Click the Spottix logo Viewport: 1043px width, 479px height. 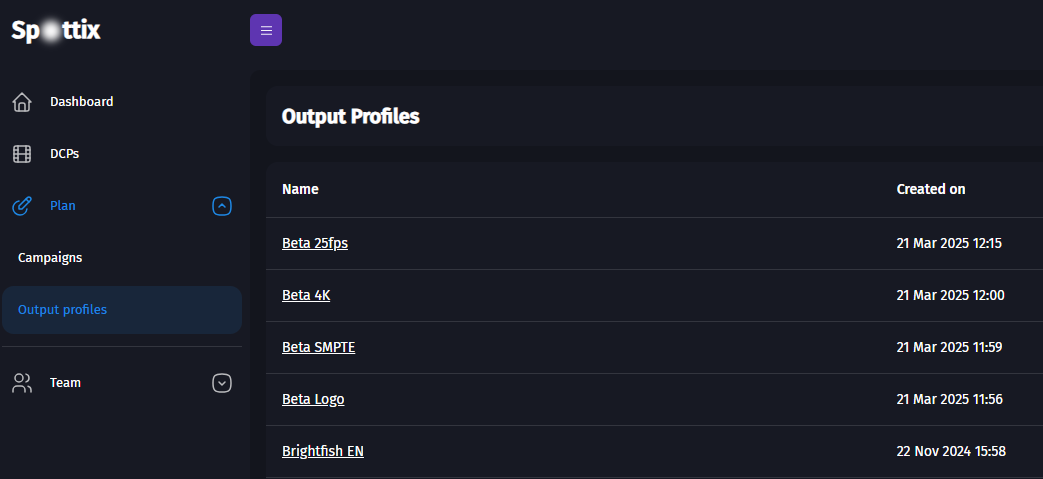point(56,31)
